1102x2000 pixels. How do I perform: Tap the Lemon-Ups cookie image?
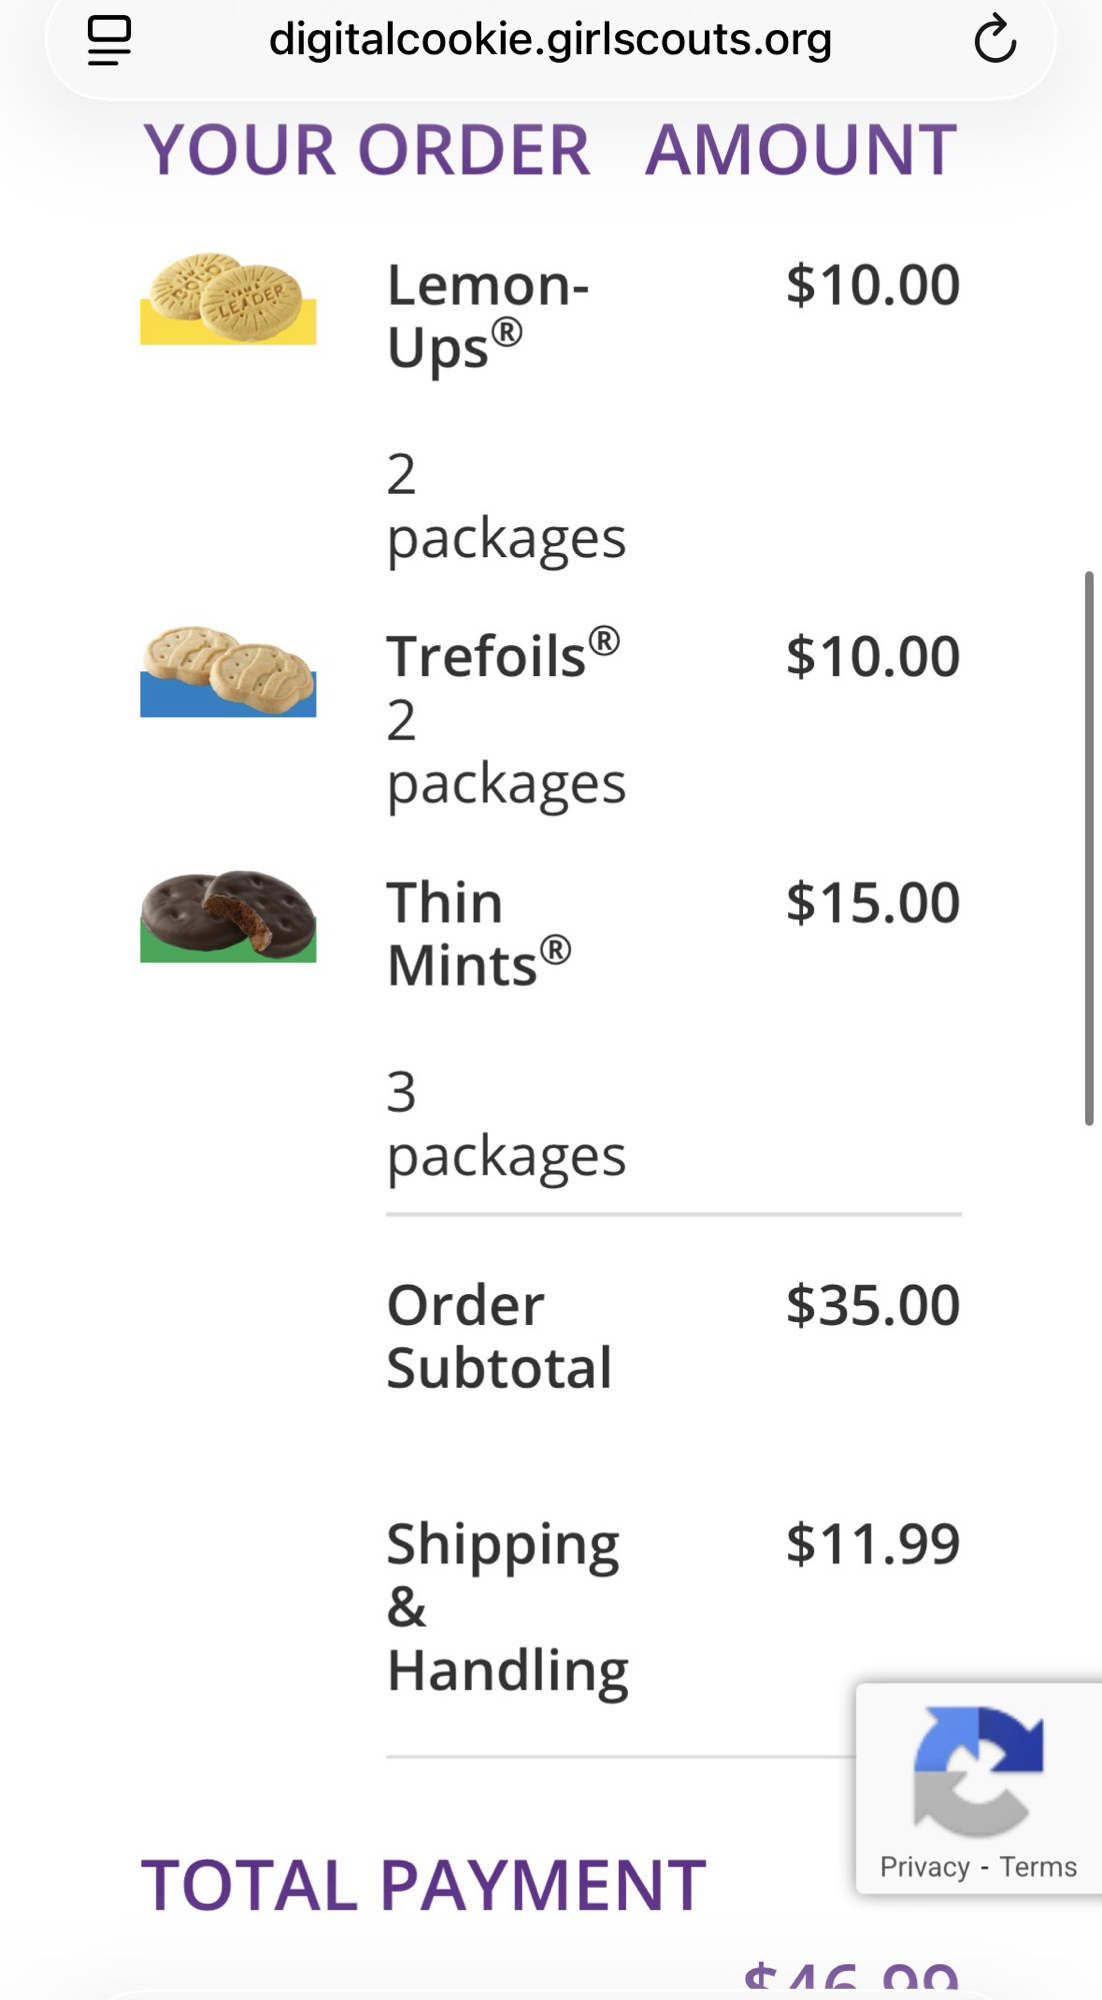[x=228, y=298]
